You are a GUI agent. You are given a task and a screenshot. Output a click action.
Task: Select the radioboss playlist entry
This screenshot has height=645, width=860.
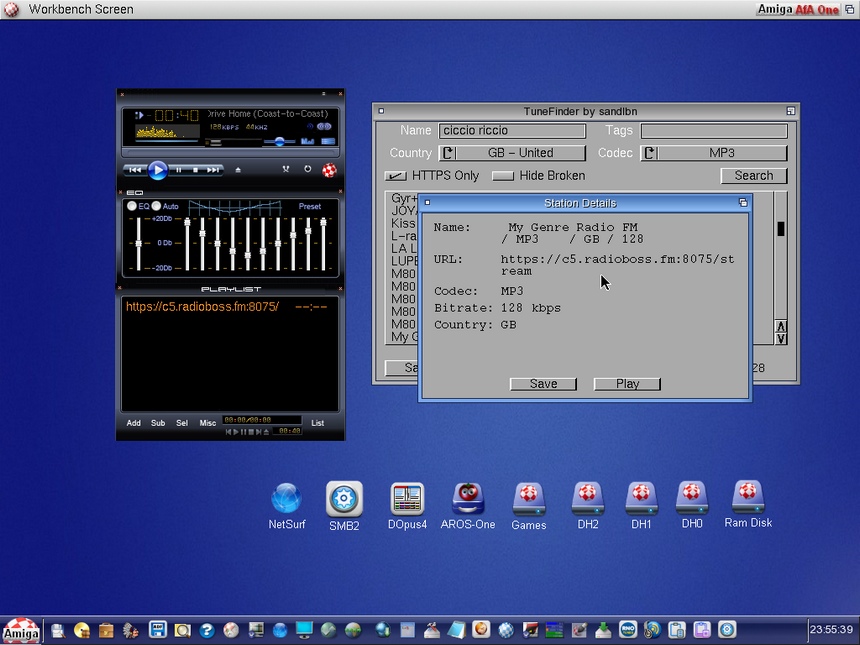[227, 307]
